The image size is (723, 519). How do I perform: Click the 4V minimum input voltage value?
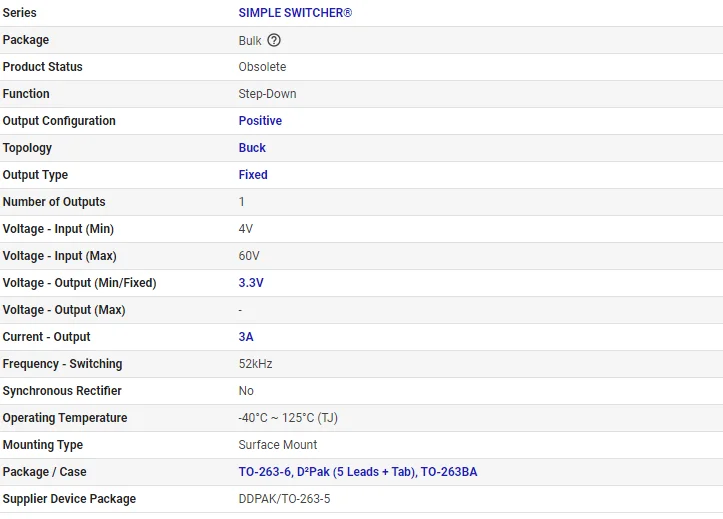pos(246,229)
